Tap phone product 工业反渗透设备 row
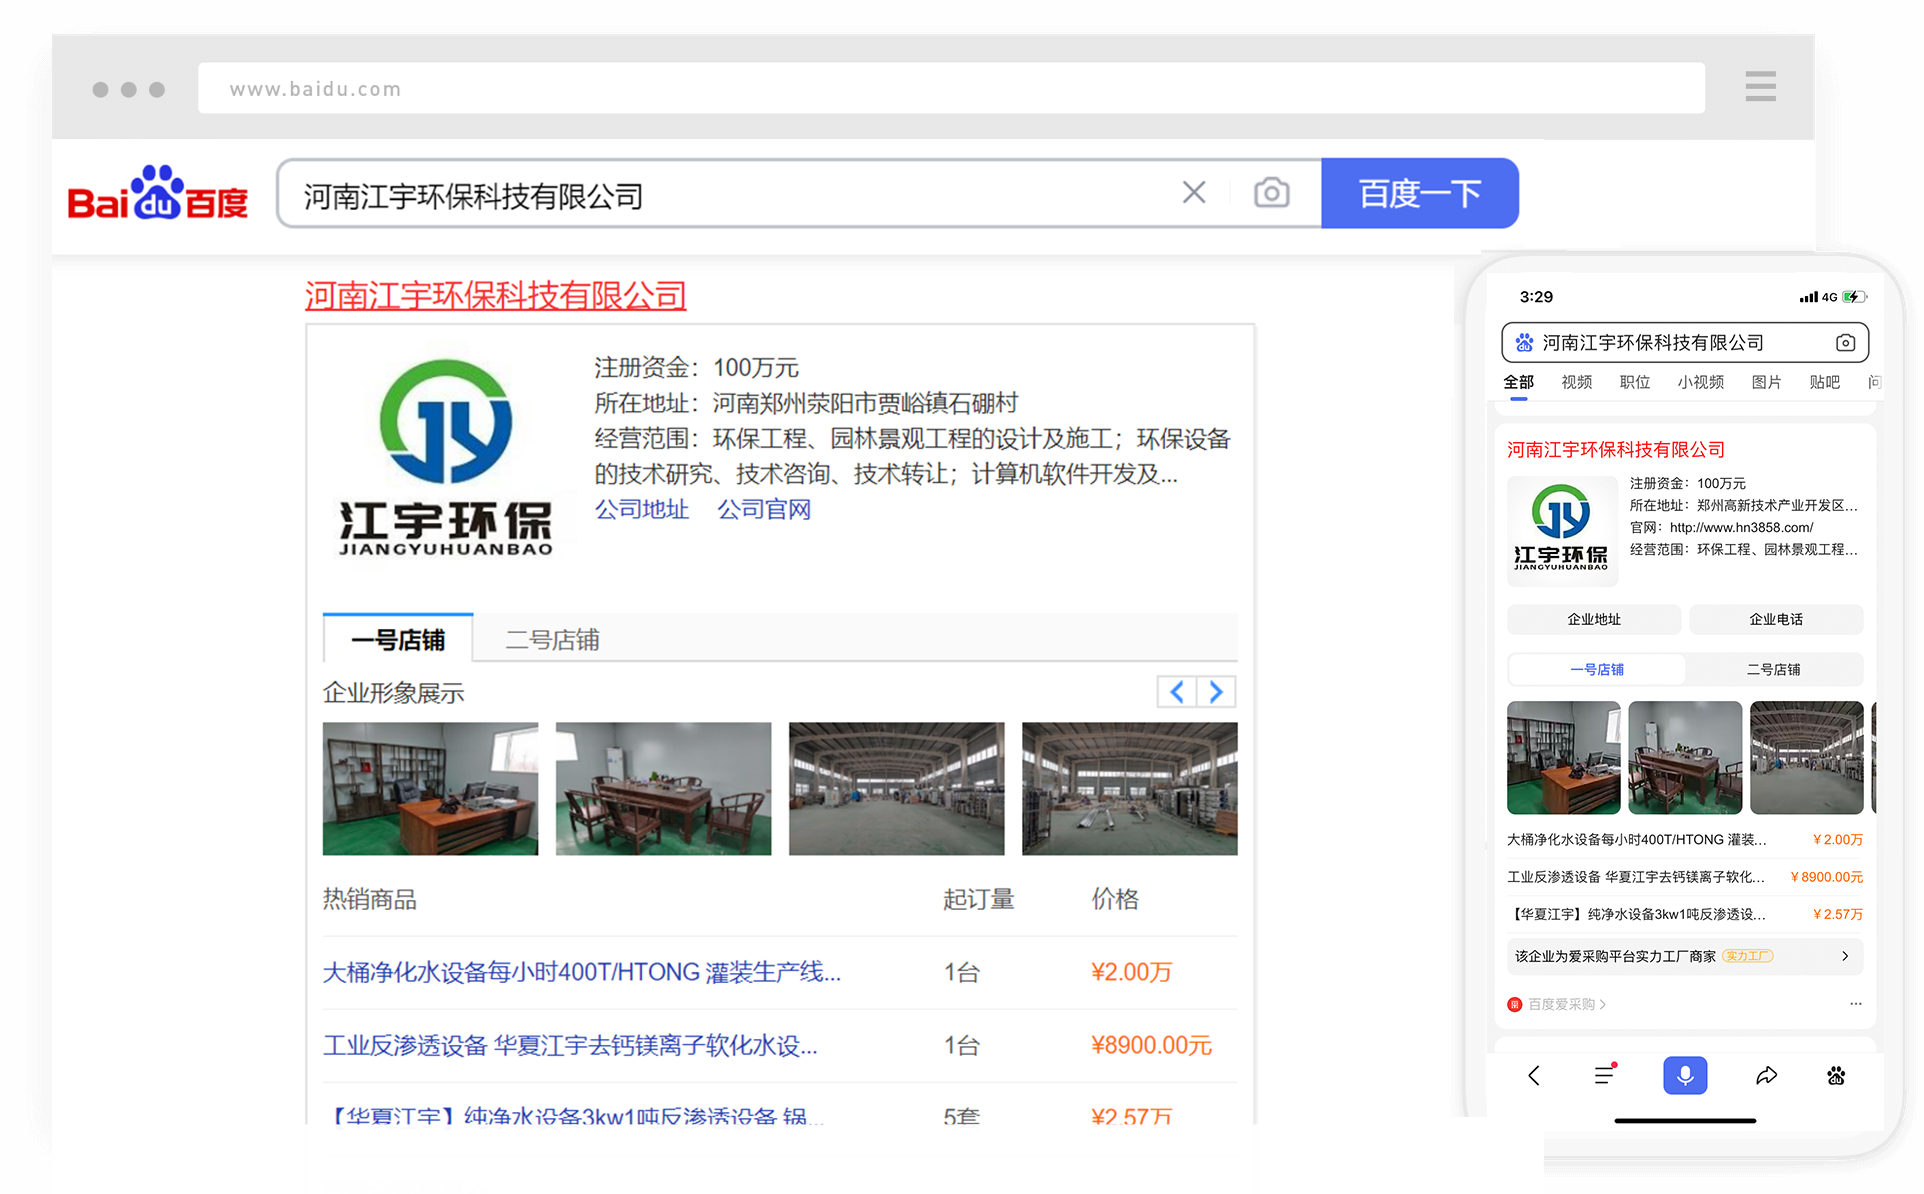 pyautogui.click(x=1685, y=877)
